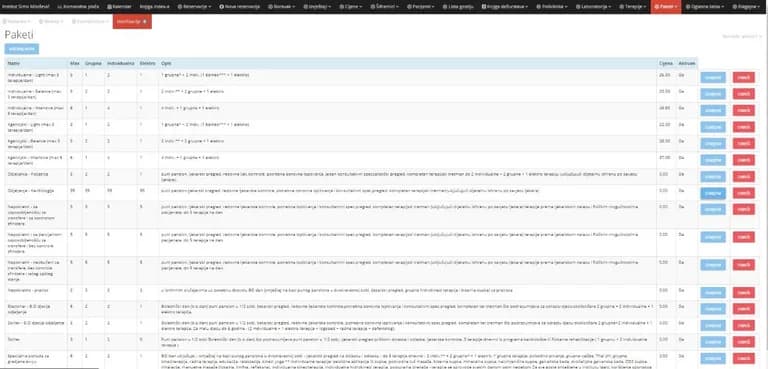
Task: Open the Kalendar page from top navigation
Action: tap(120, 7)
